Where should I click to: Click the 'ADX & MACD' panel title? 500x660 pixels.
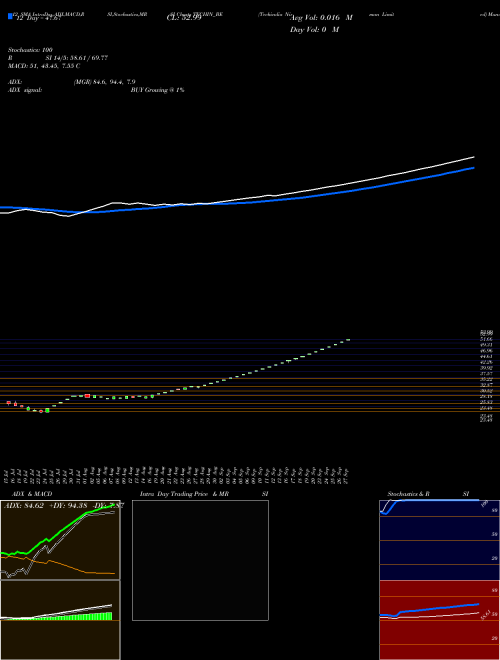pos(32,494)
